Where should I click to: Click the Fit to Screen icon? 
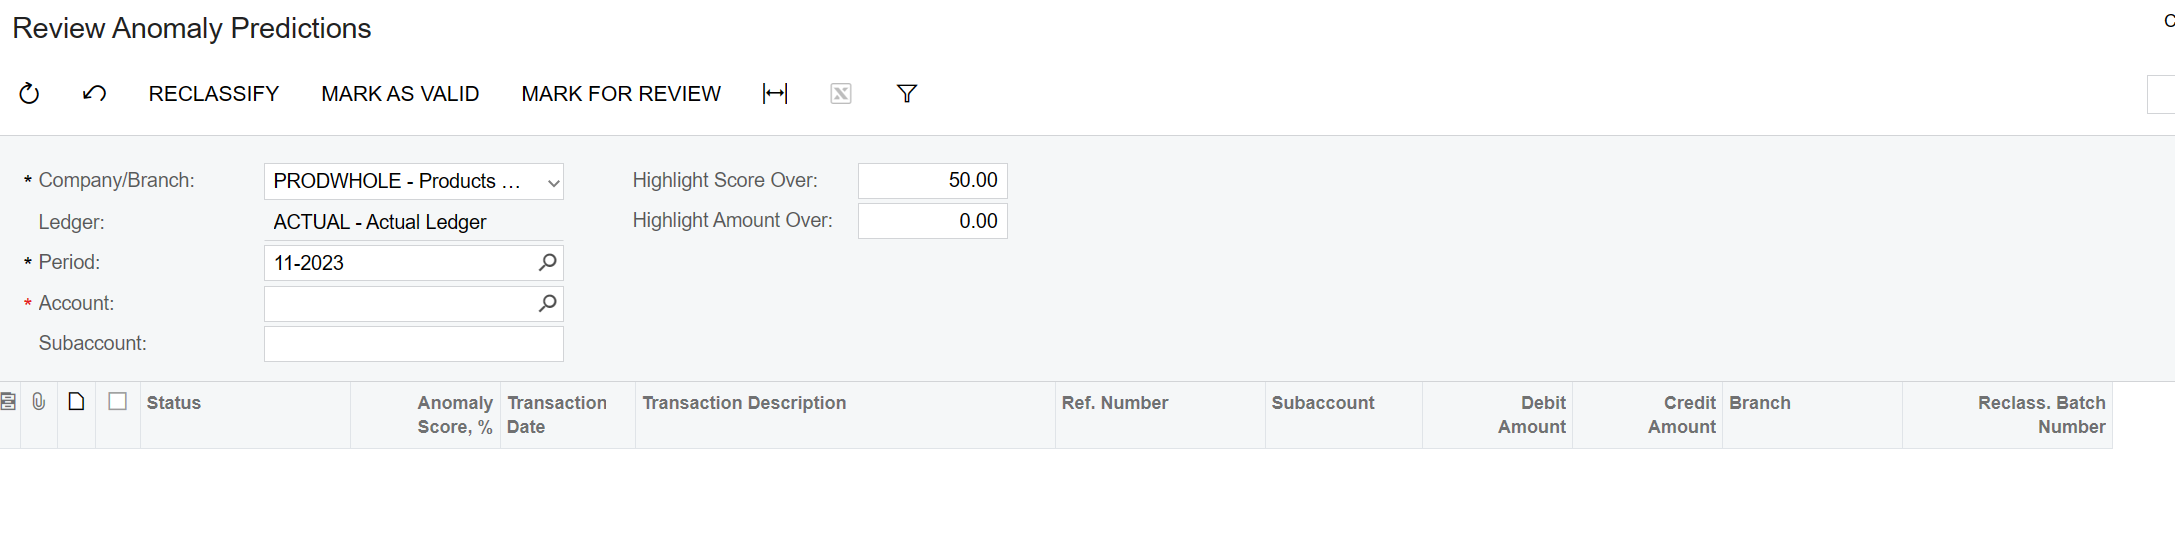(775, 93)
